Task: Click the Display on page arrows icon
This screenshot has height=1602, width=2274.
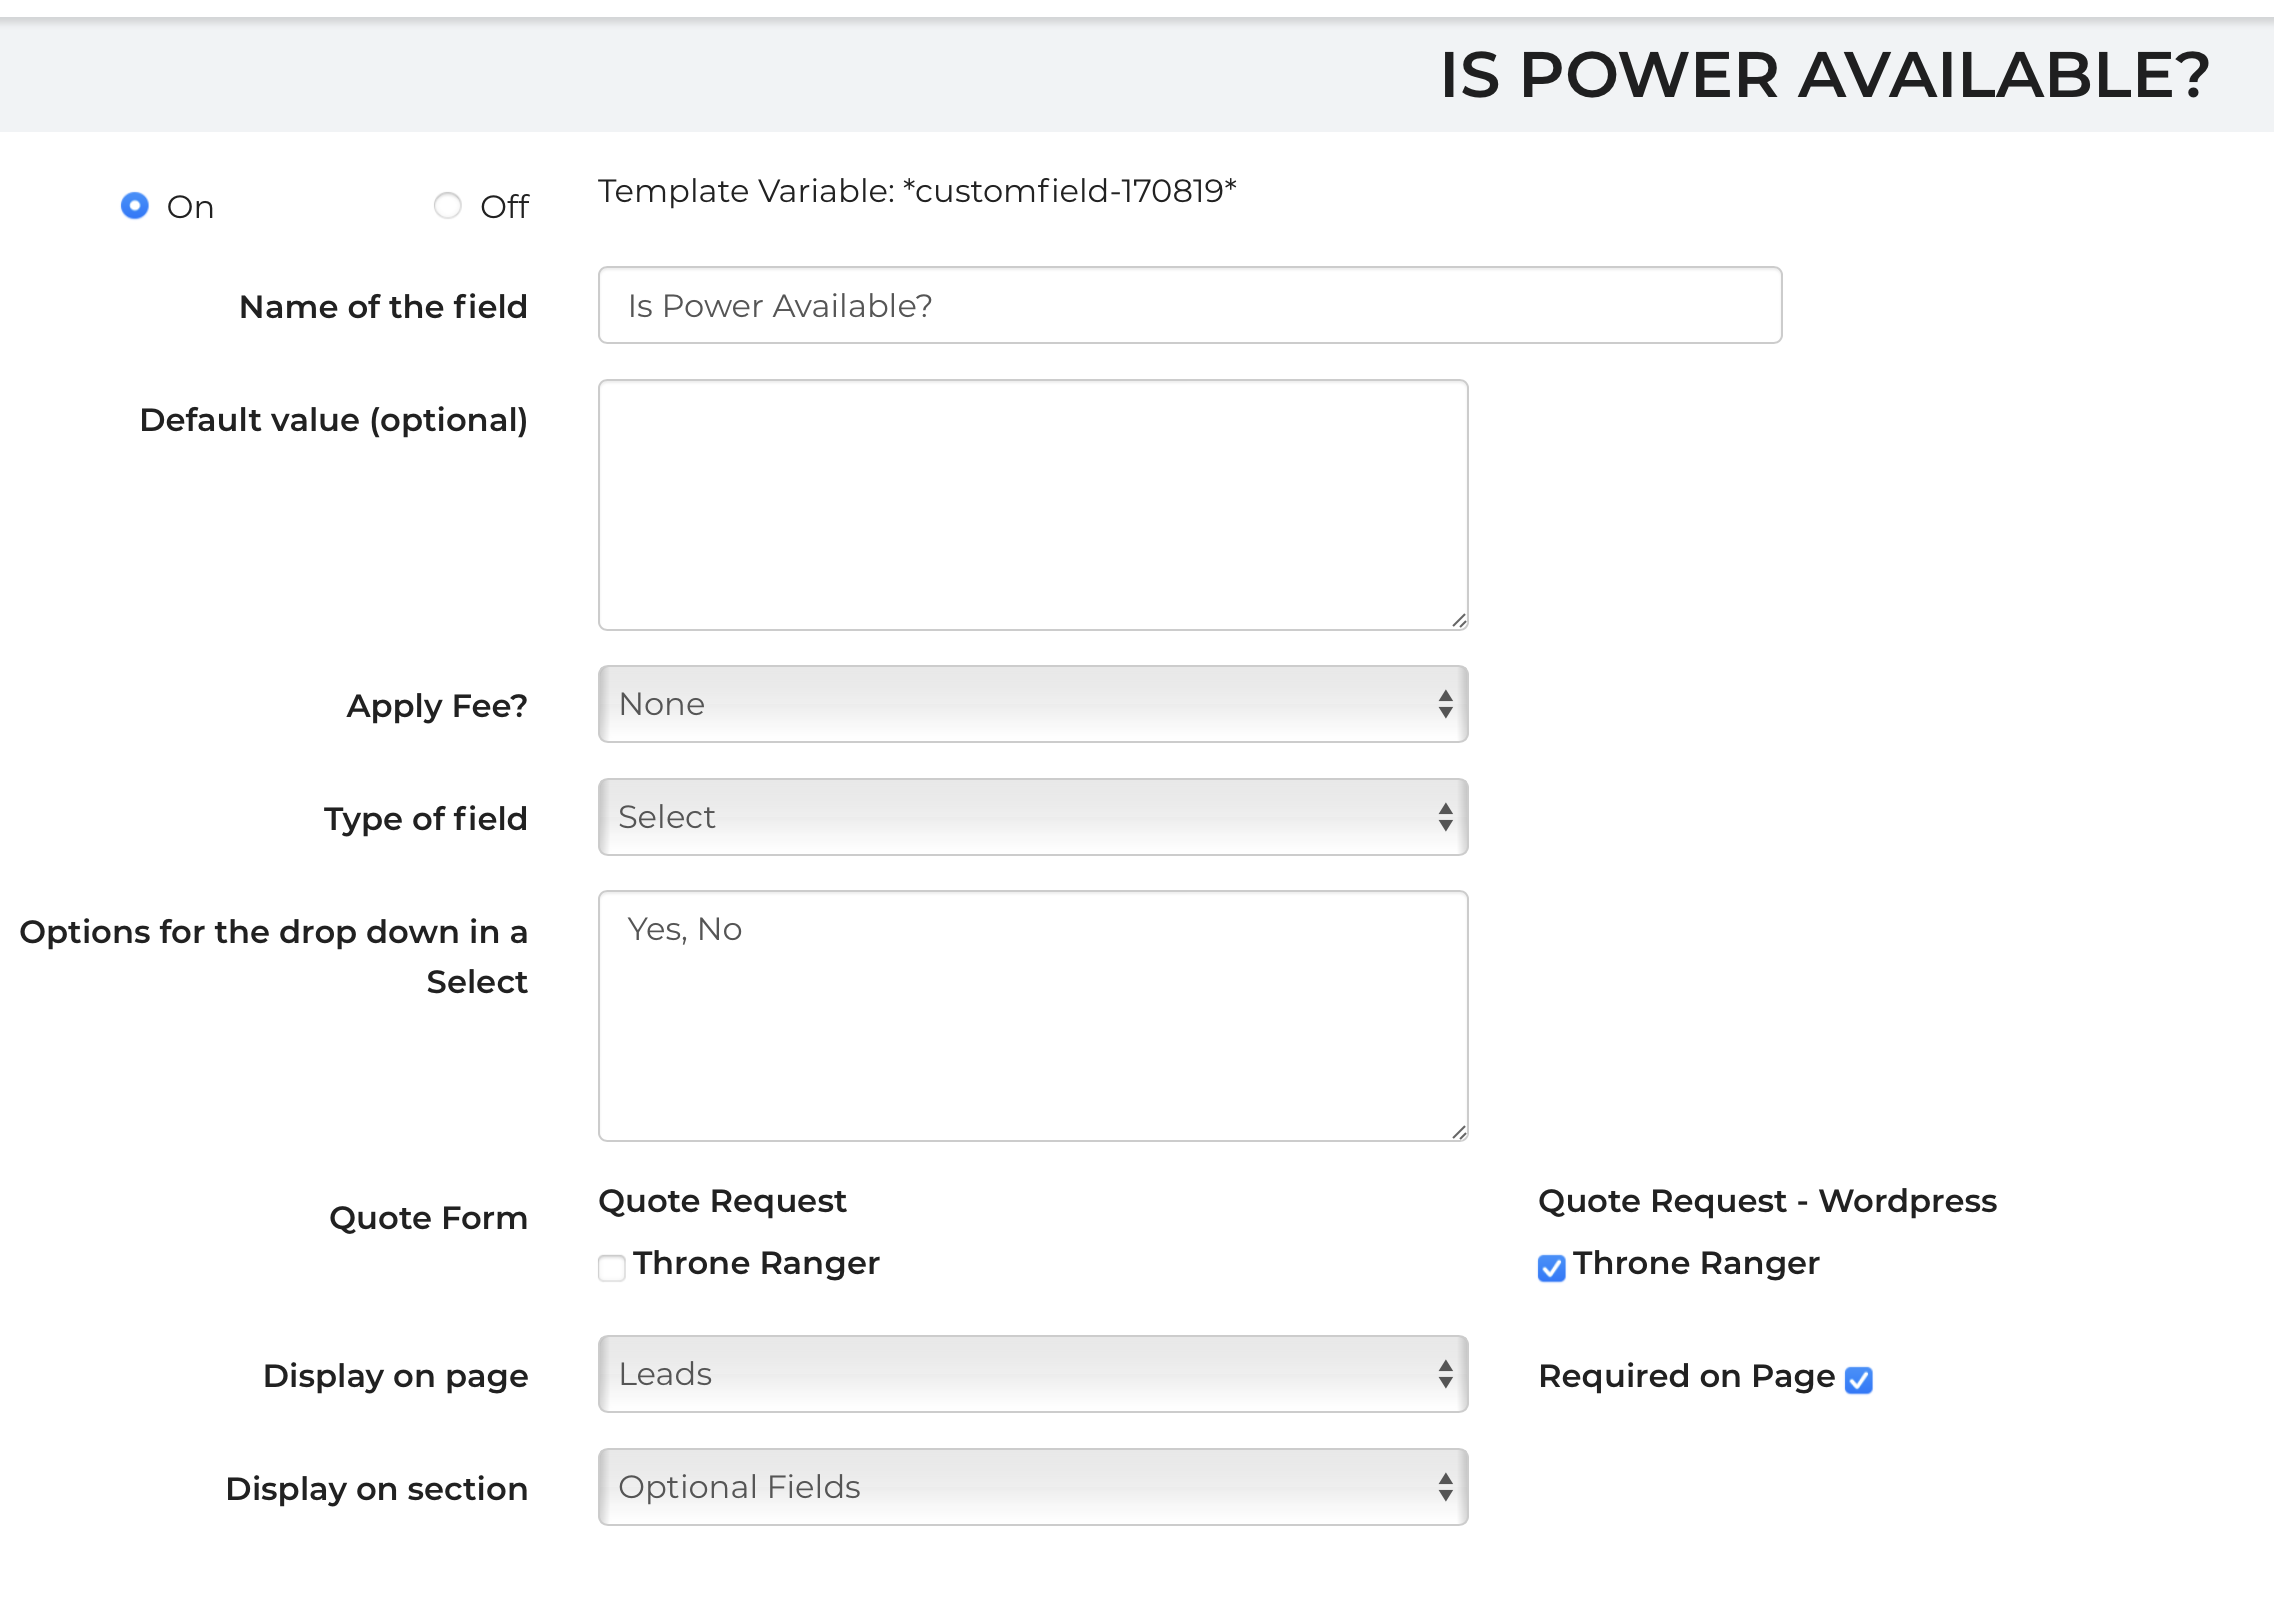Action: (x=1445, y=1374)
